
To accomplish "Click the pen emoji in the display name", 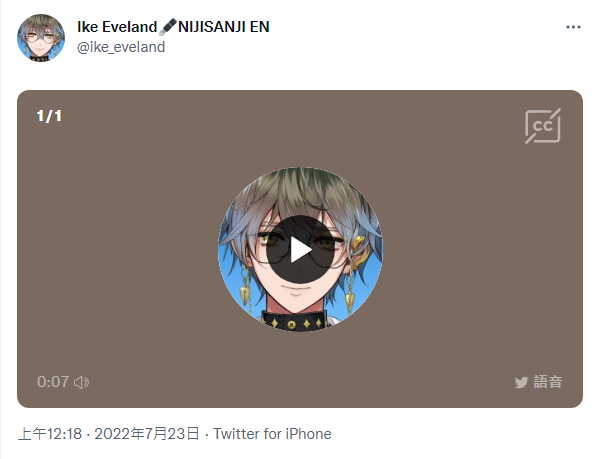I will point(167,27).
